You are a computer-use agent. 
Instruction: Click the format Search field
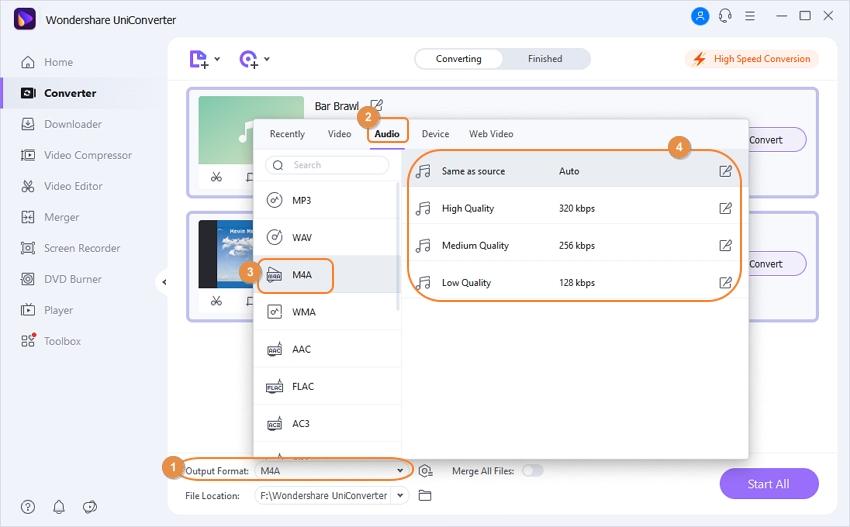327,165
